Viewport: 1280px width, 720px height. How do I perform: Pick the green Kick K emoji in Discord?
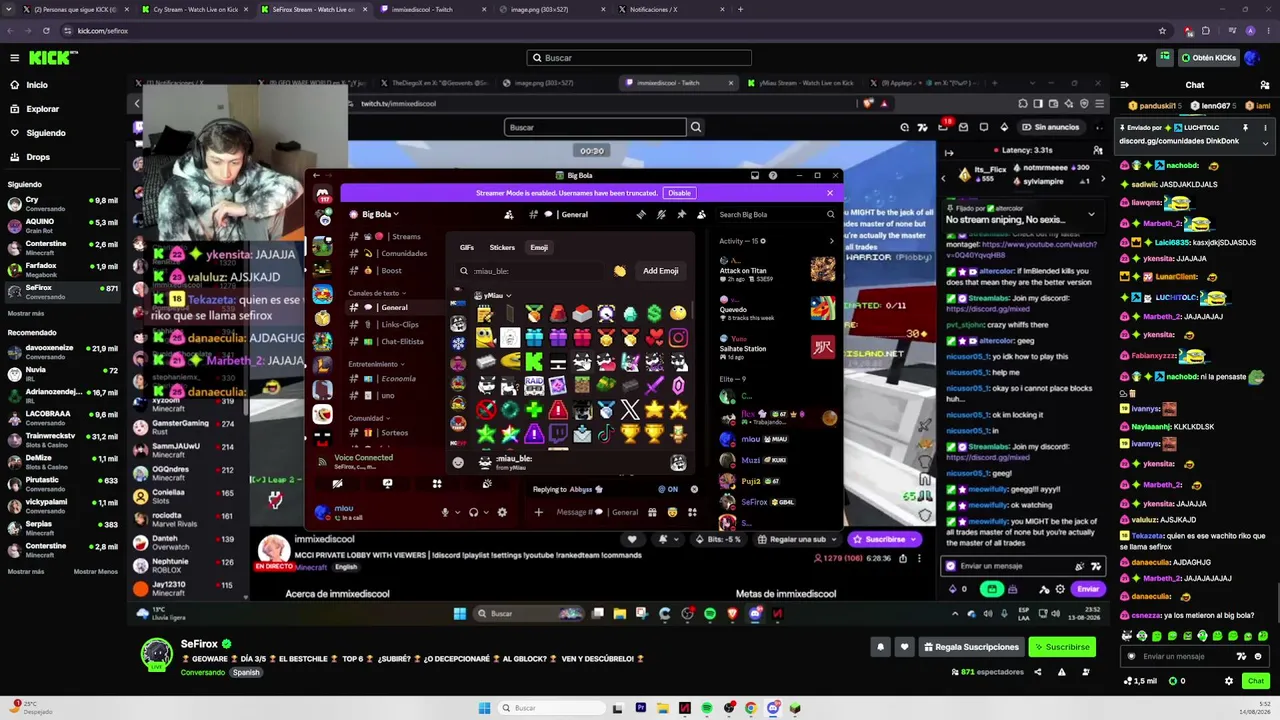pyautogui.click(x=534, y=362)
